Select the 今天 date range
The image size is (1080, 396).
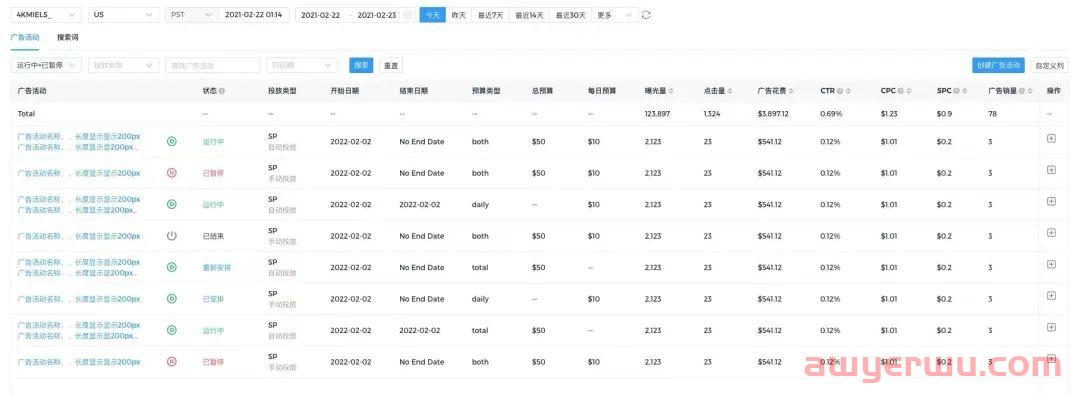(x=432, y=15)
